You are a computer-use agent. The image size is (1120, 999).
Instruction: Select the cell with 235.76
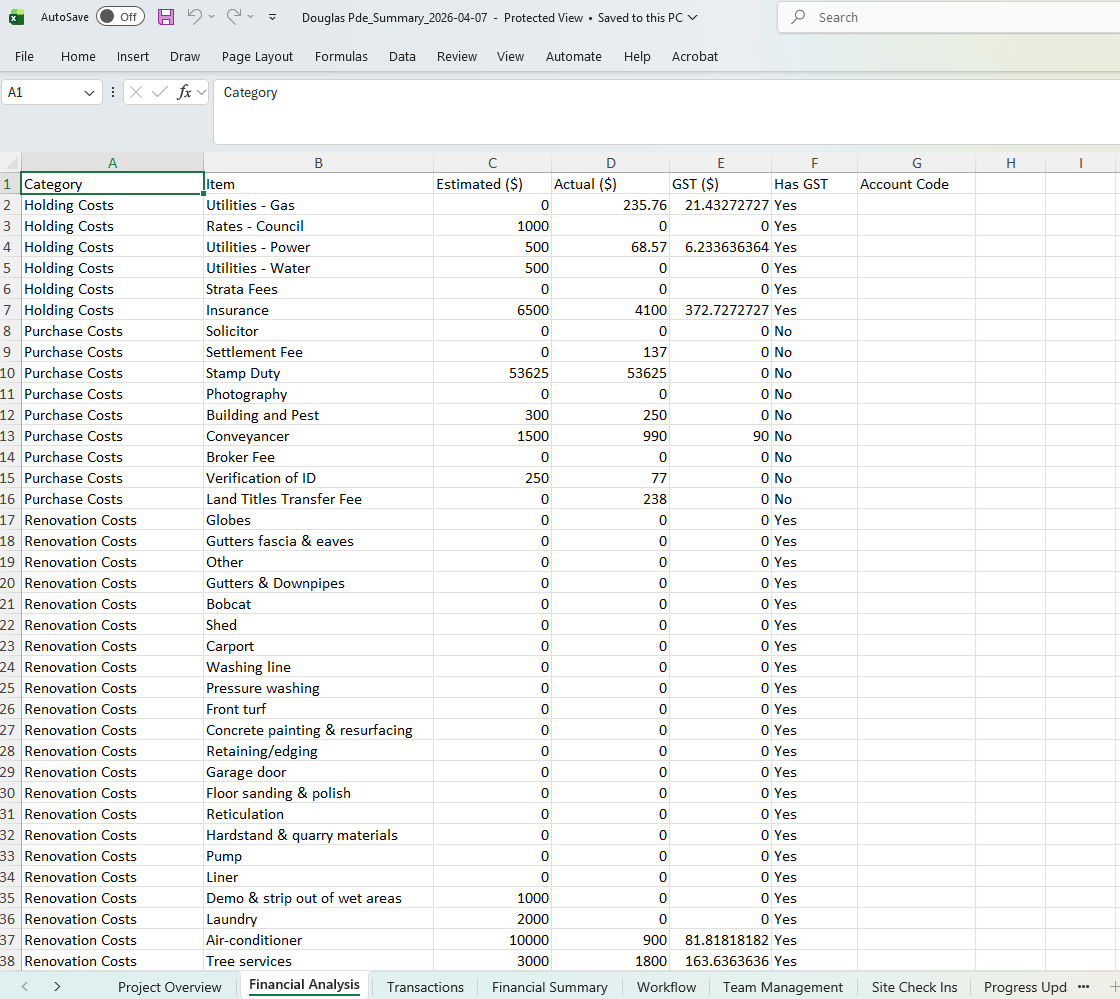[x=611, y=206]
